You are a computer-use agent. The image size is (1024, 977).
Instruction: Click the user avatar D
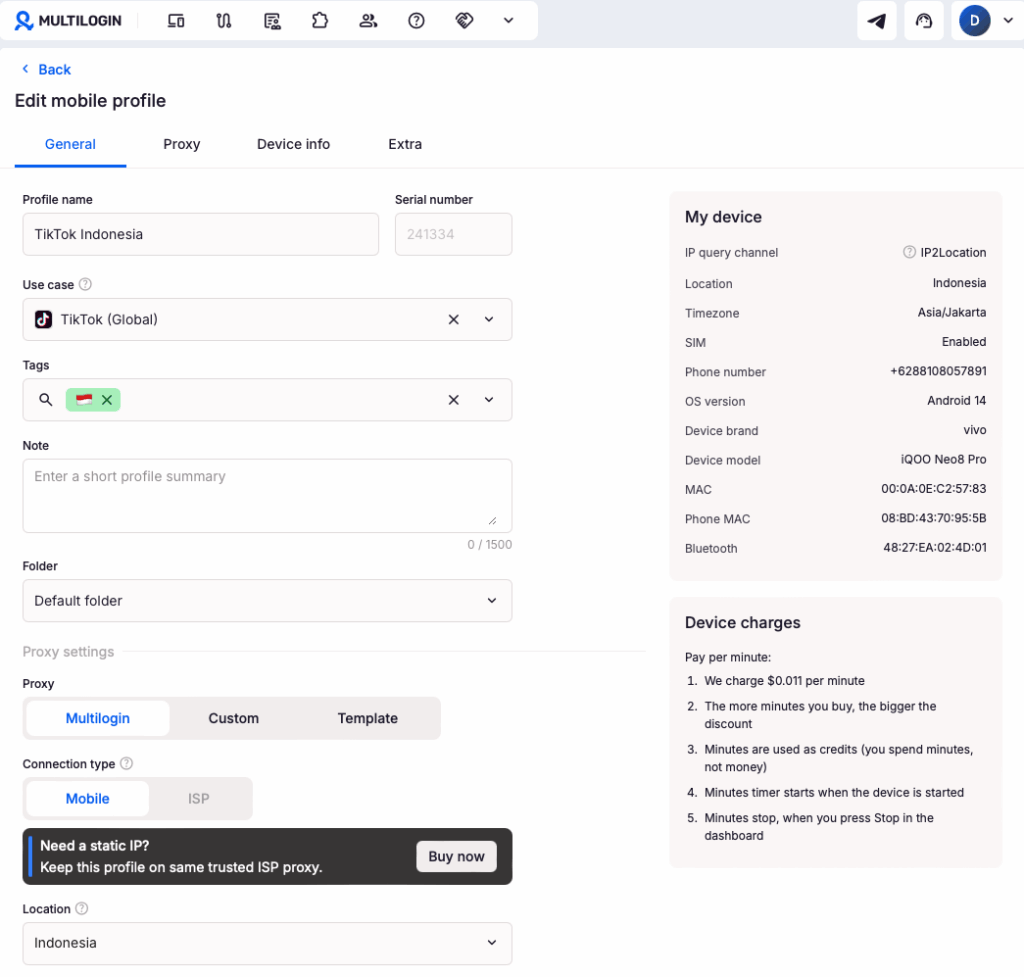(974, 21)
